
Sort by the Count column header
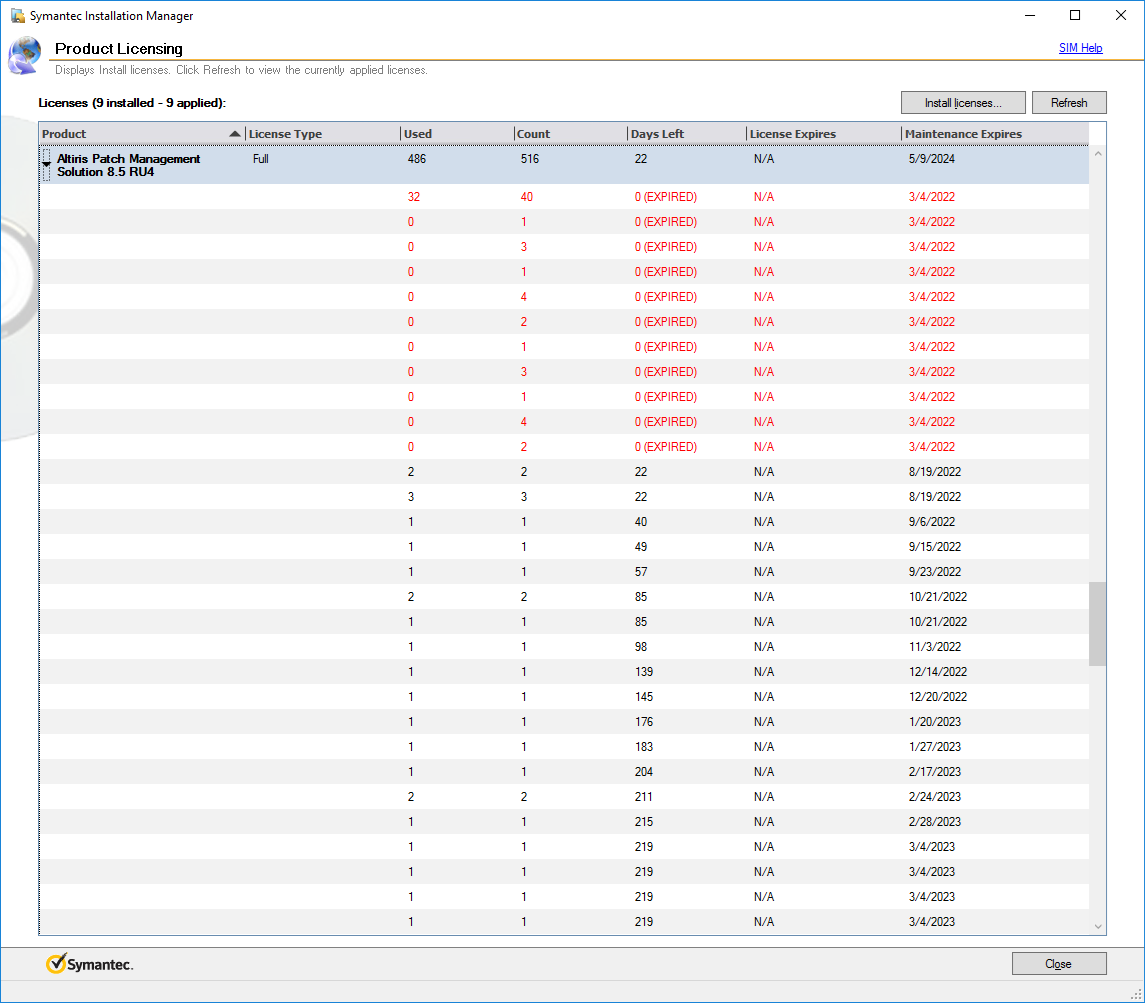pyautogui.click(x=570, y=134)
